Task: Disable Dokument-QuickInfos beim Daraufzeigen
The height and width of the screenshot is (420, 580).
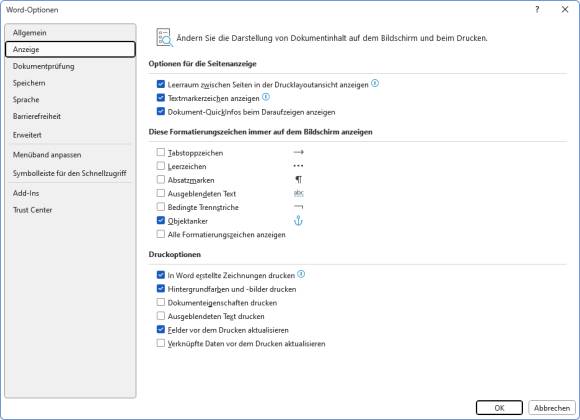Action: (x=161, y=111)
